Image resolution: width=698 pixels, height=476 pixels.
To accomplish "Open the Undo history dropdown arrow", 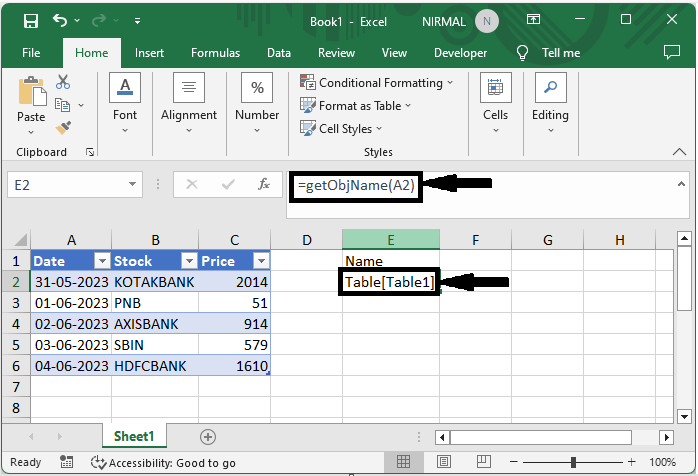I will pos(77,20).
